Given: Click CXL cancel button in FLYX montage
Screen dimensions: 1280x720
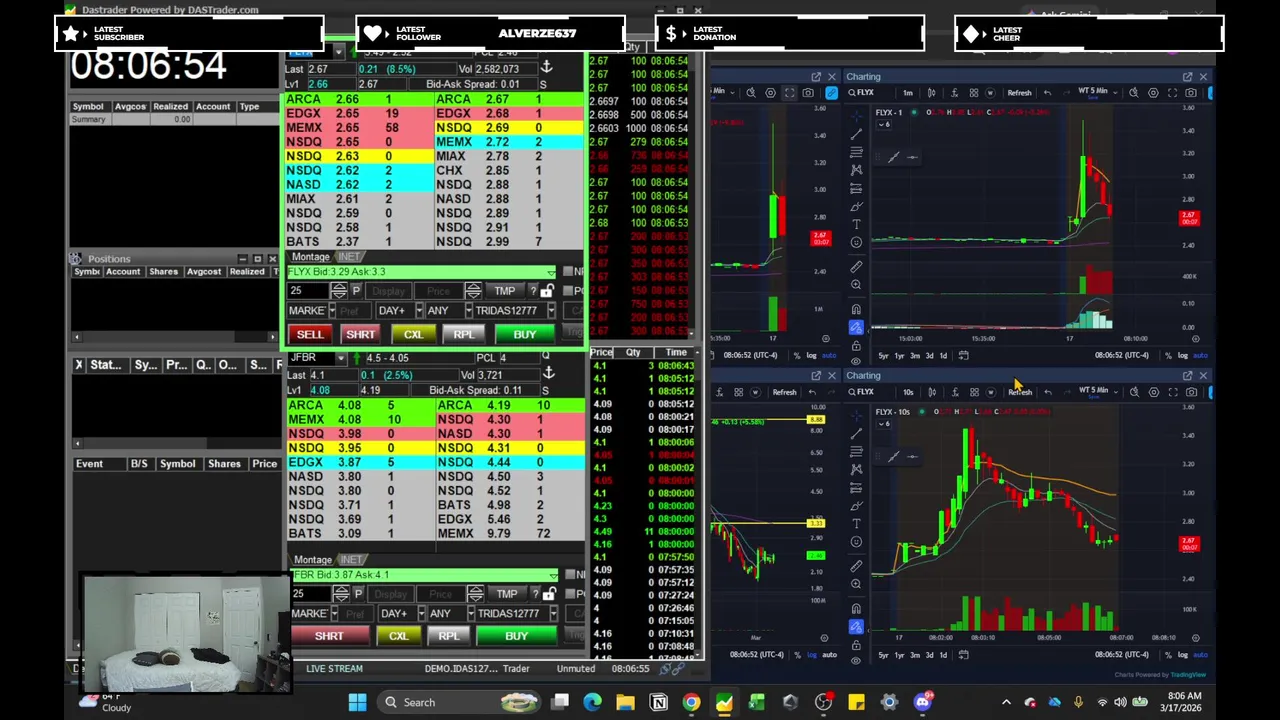Looking at the screenshot, I should 413,334.
